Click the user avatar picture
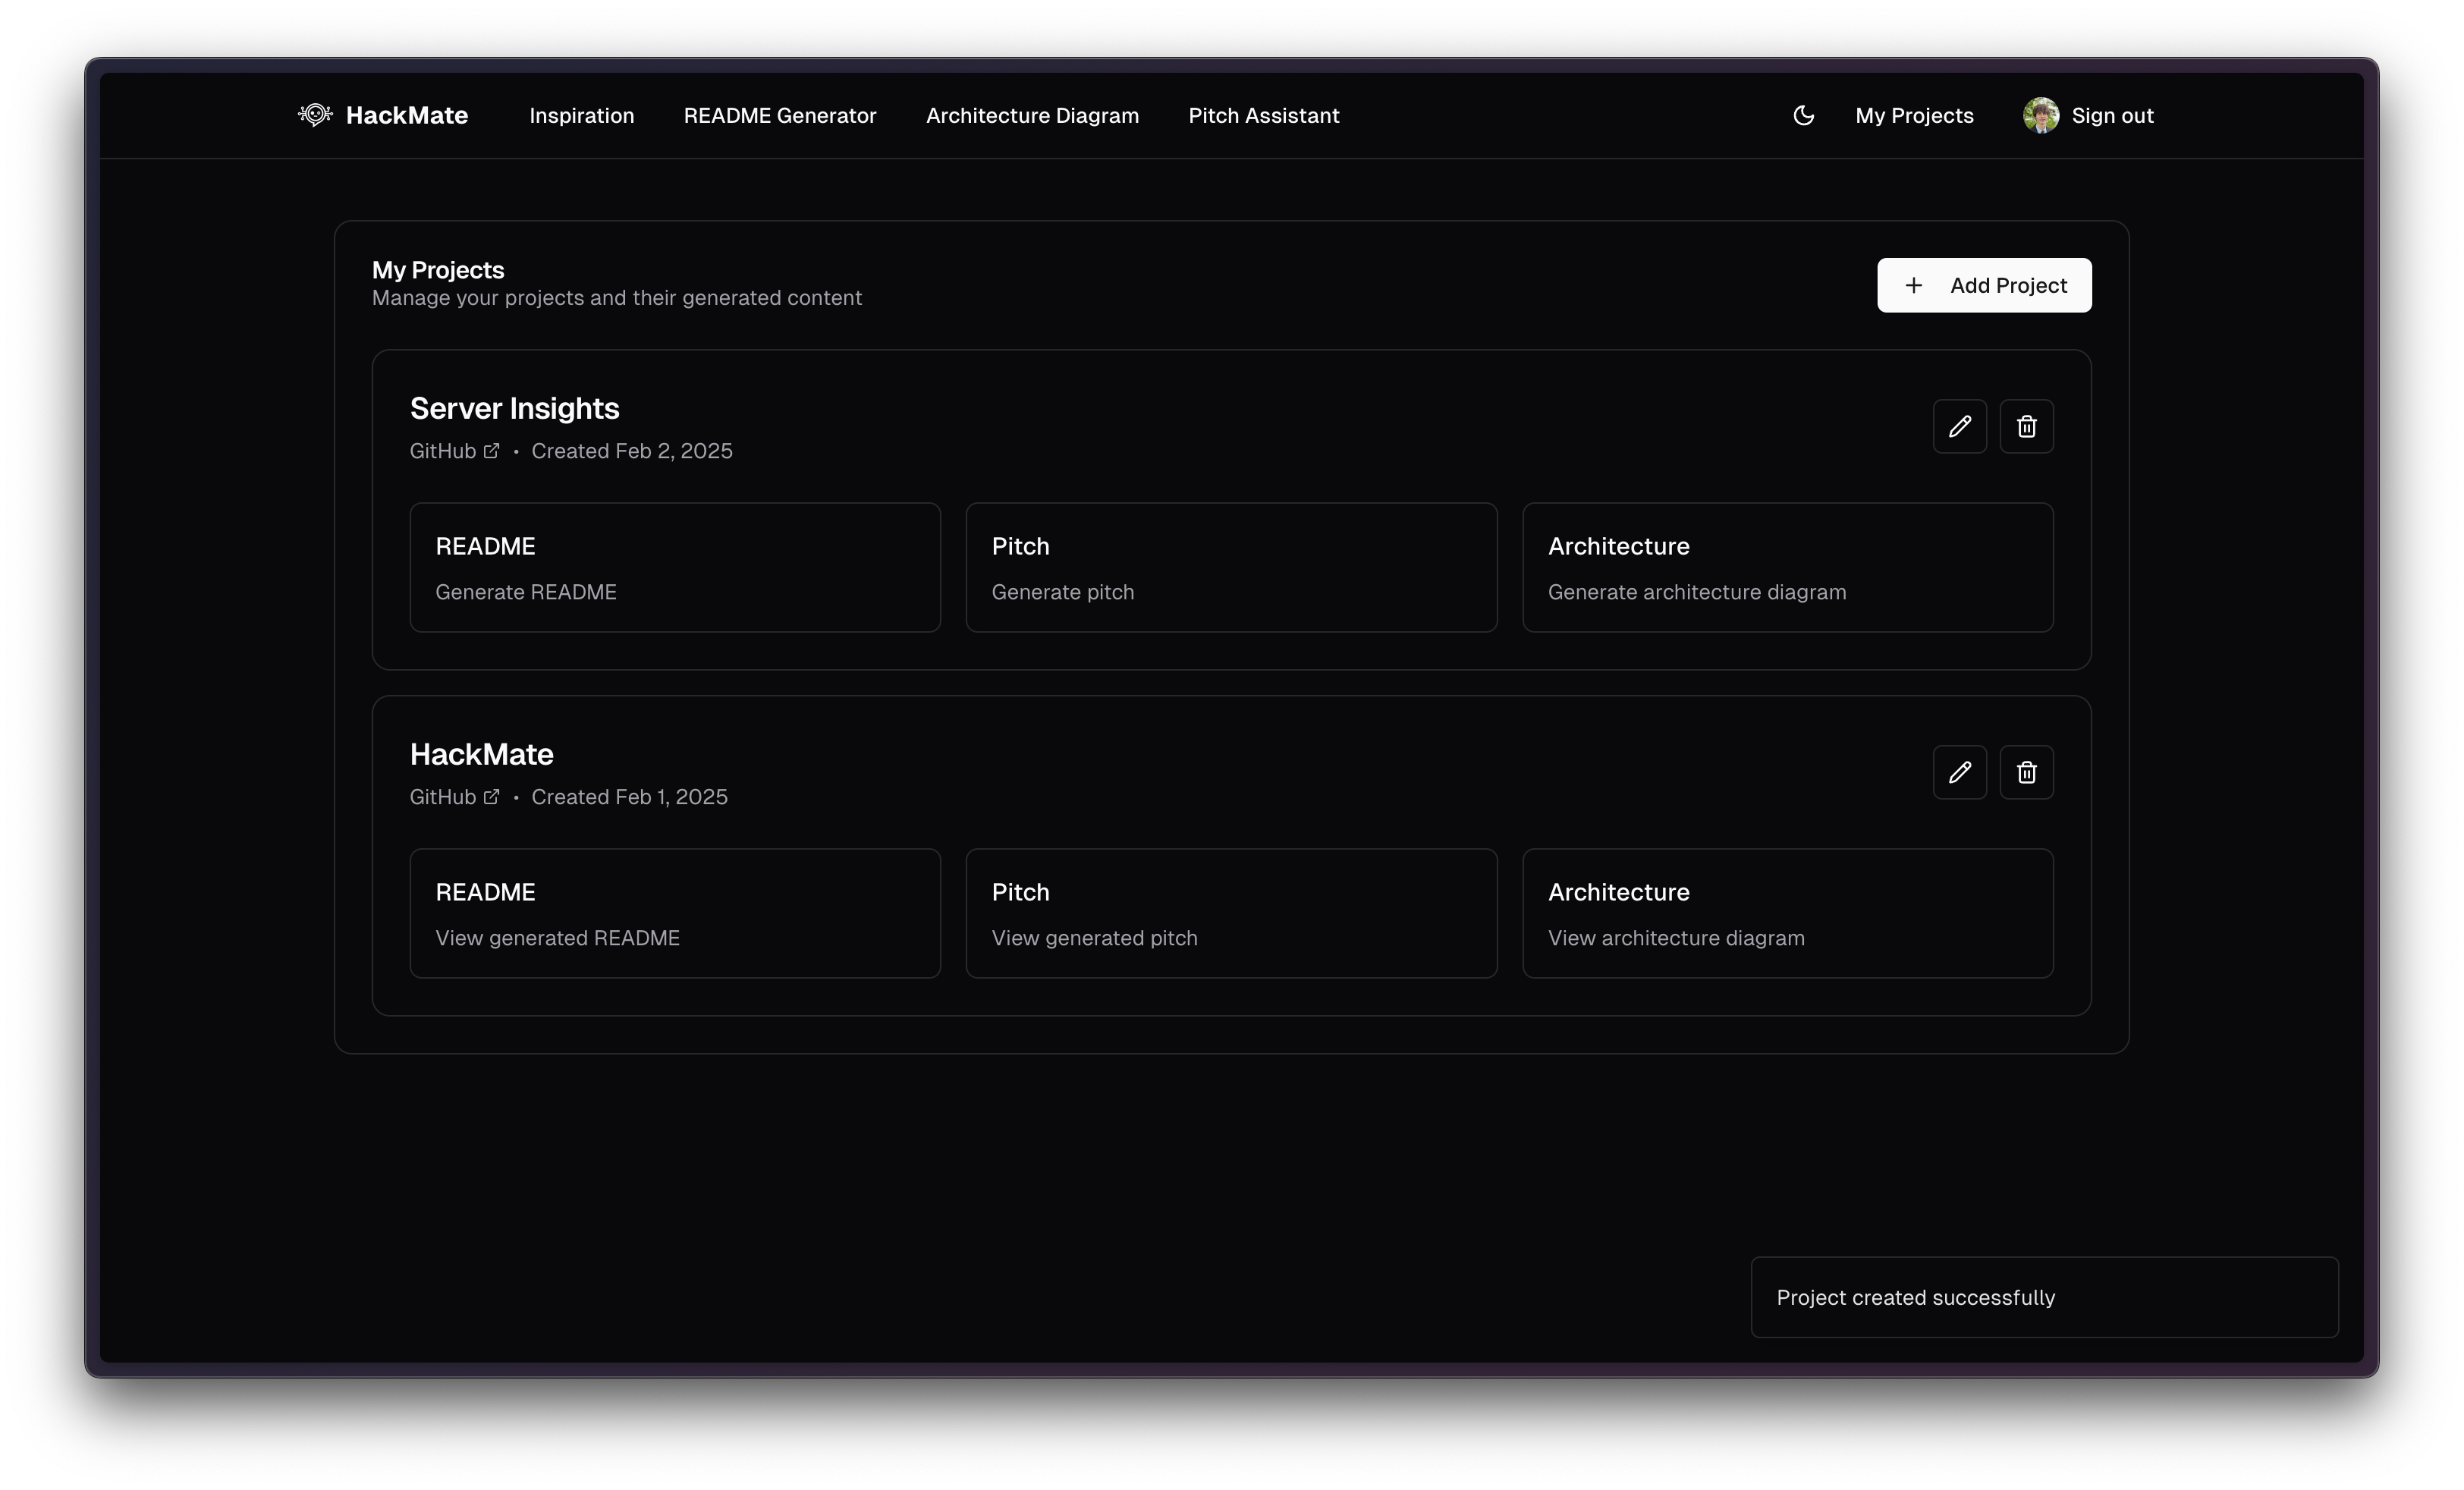This screenshot has width=2464, height=1490. tap(2040, 115)
